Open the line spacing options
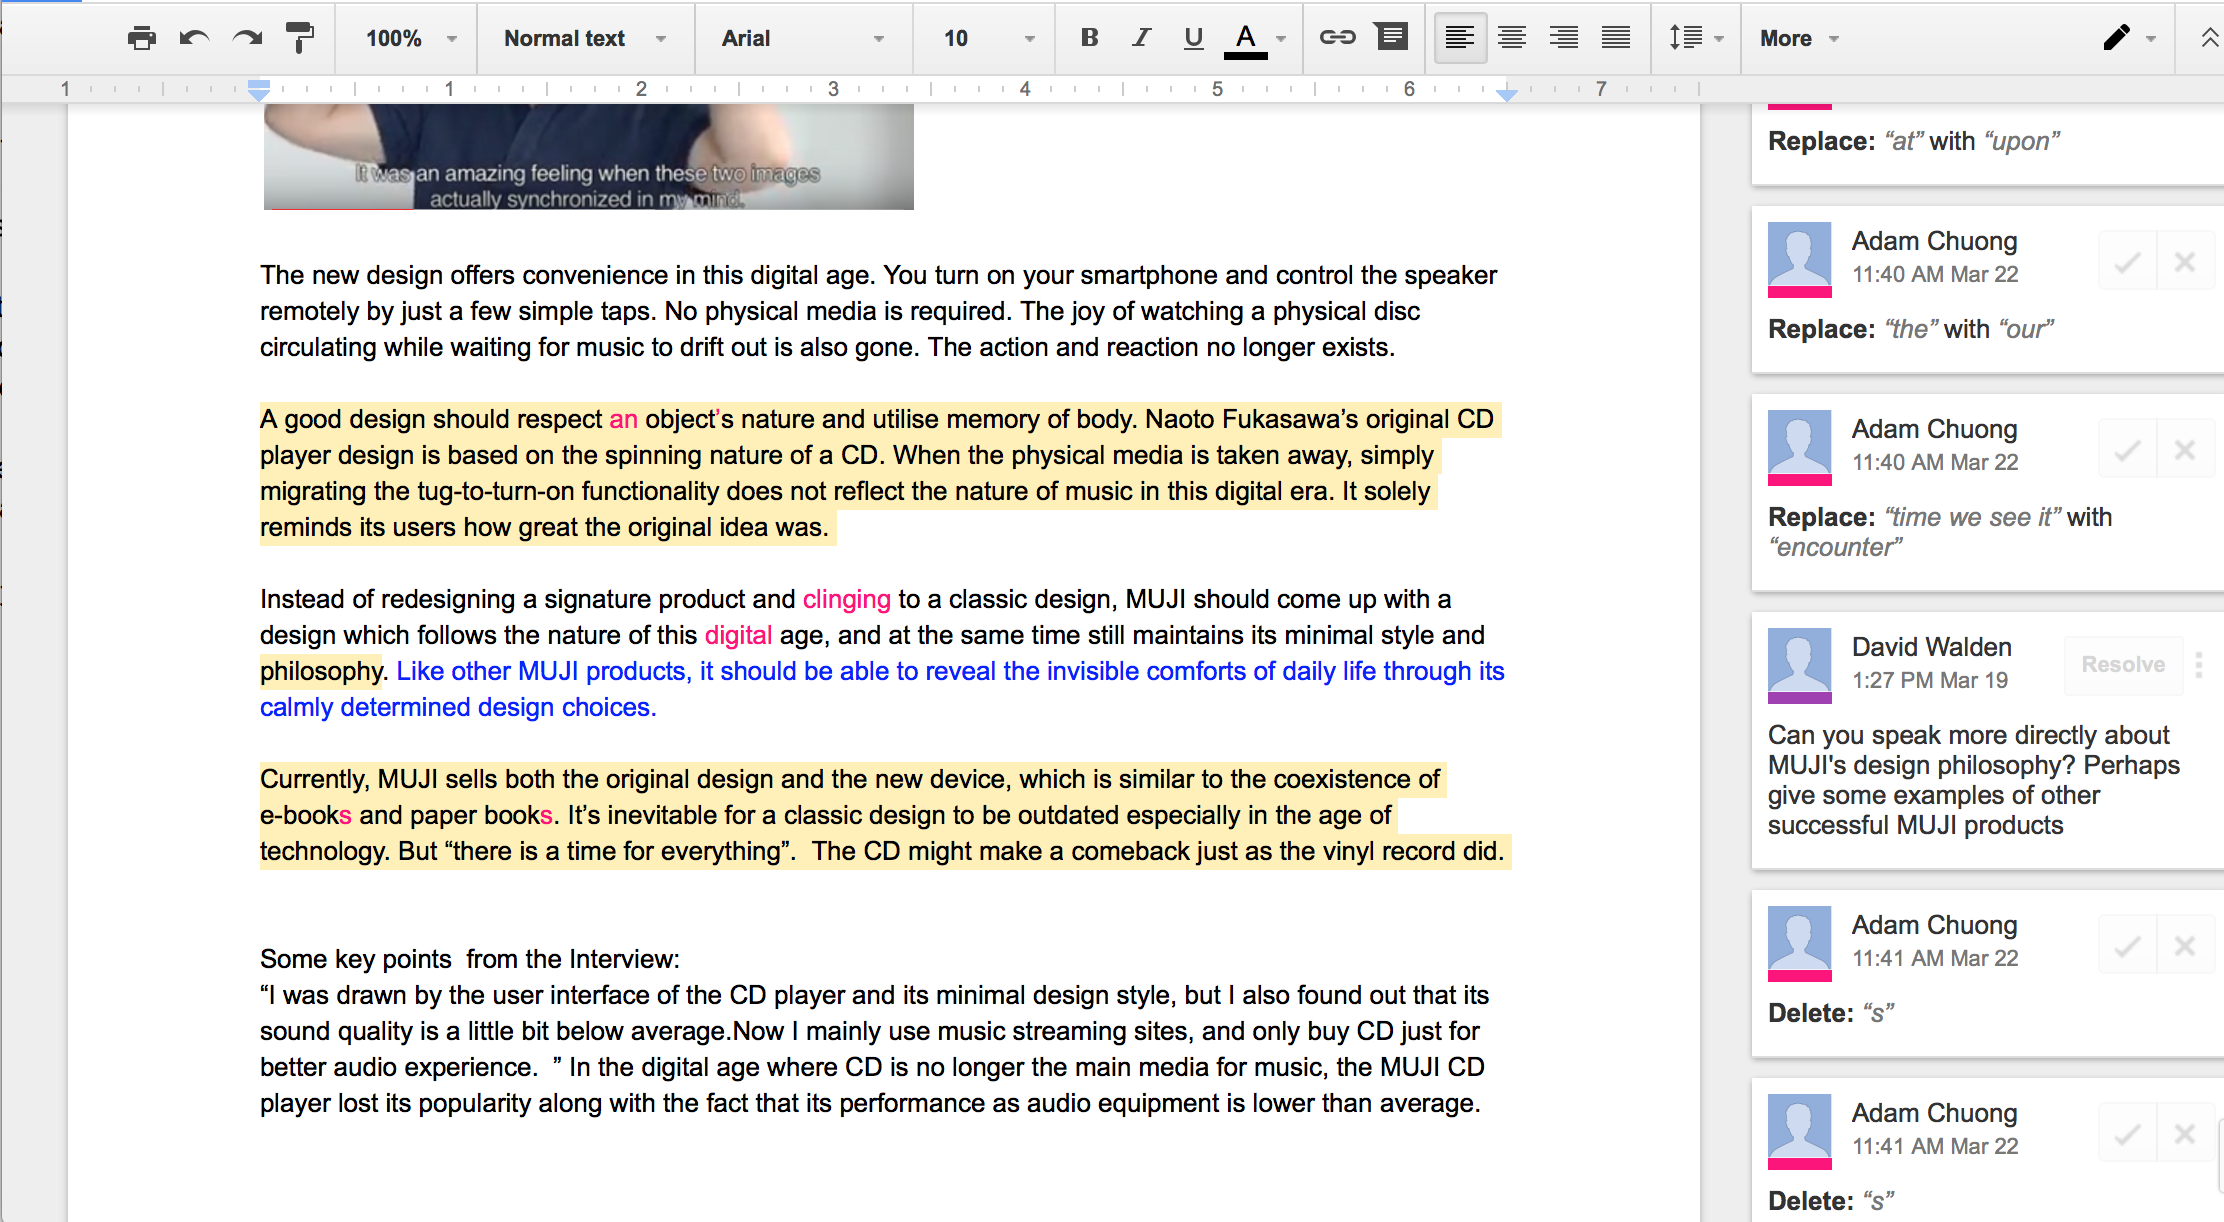The height and width of the screenshot is (1222, 2224). coord(1696,38)
